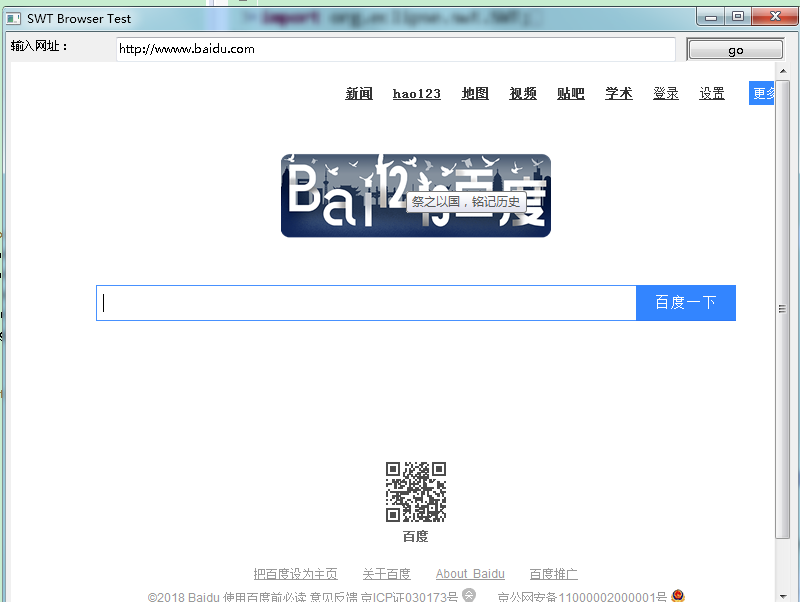Image resolution: width=800 pixels, height=602 pixels.
Task: Click the go button
Action: 735,49
